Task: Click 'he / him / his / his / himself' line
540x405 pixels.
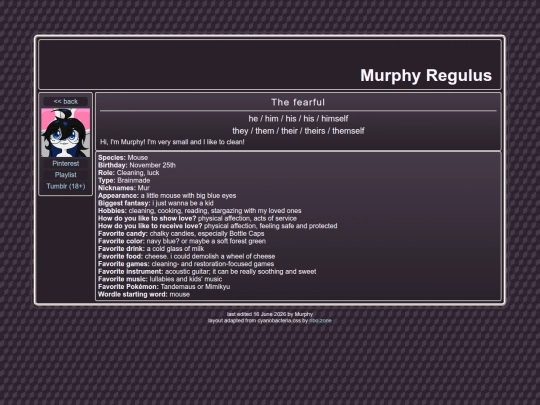Action: tap(298, 119)
